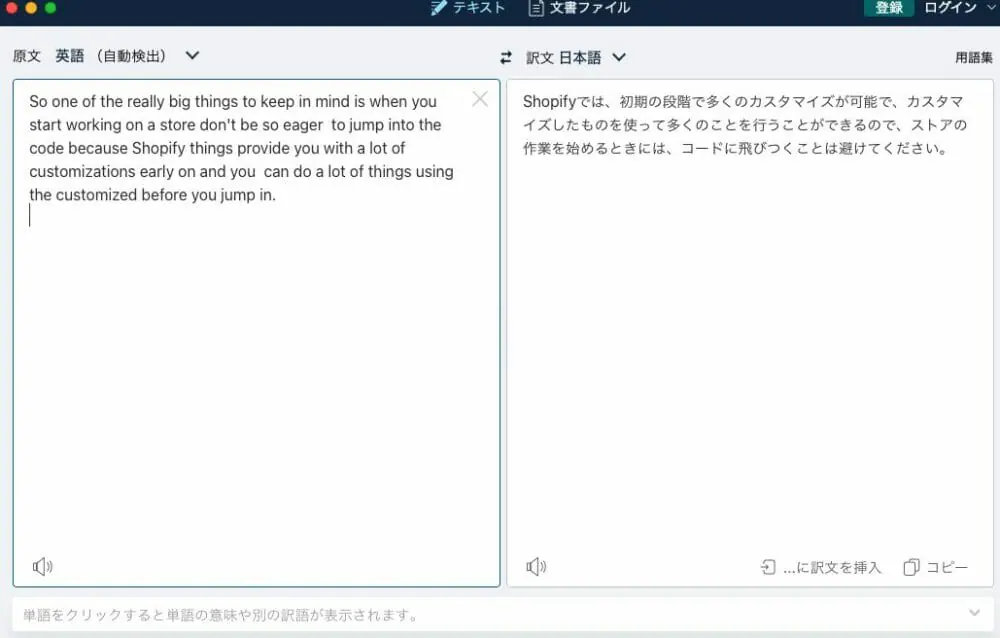Switch to the テキスト tab

[468, 8]
